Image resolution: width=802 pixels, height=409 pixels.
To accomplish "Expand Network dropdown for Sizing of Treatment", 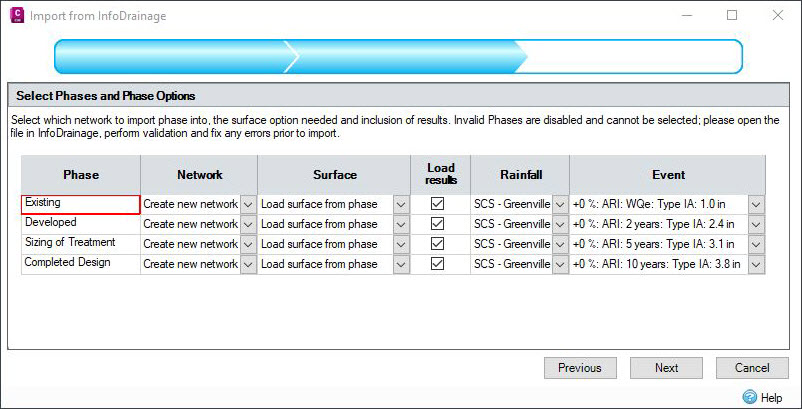I will pyautogui.click(x=248, y=244).
